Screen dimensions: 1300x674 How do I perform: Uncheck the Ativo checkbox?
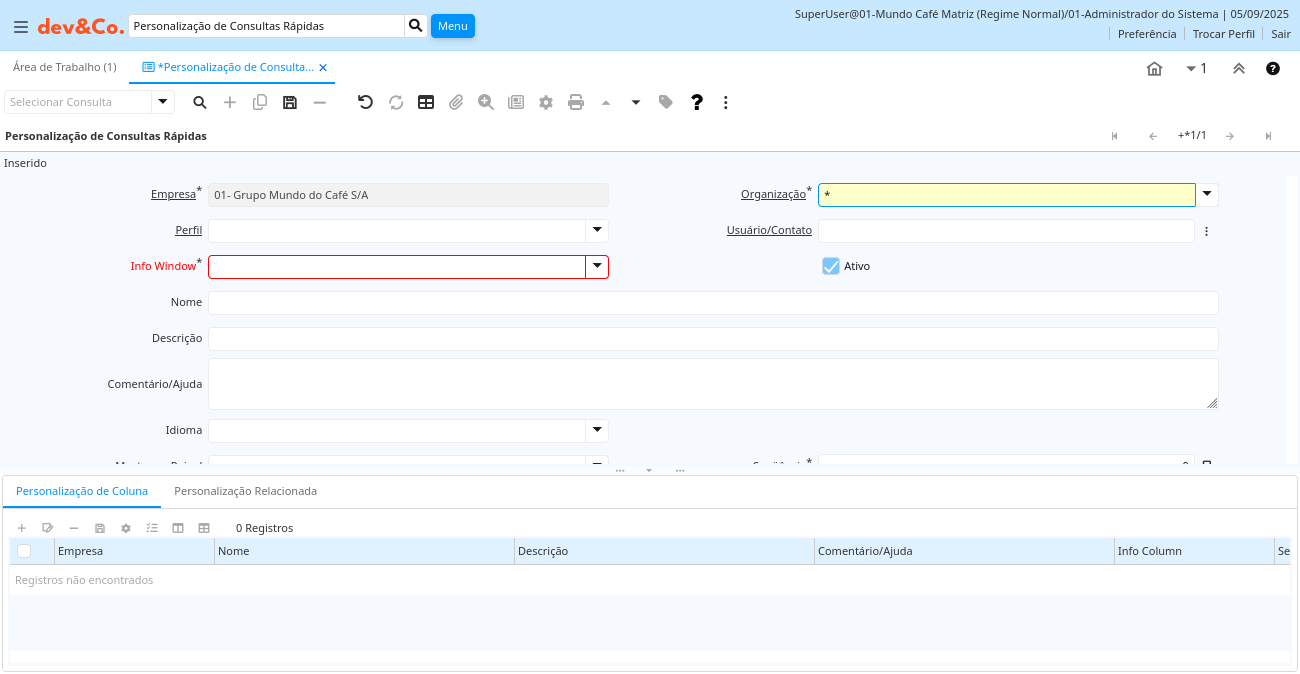(831, 266)
